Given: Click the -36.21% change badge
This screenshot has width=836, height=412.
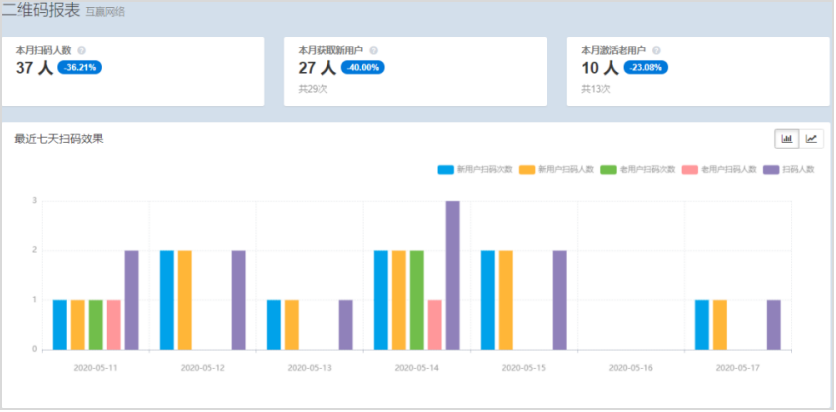Looking at the screenshot, I should [79, 68].
